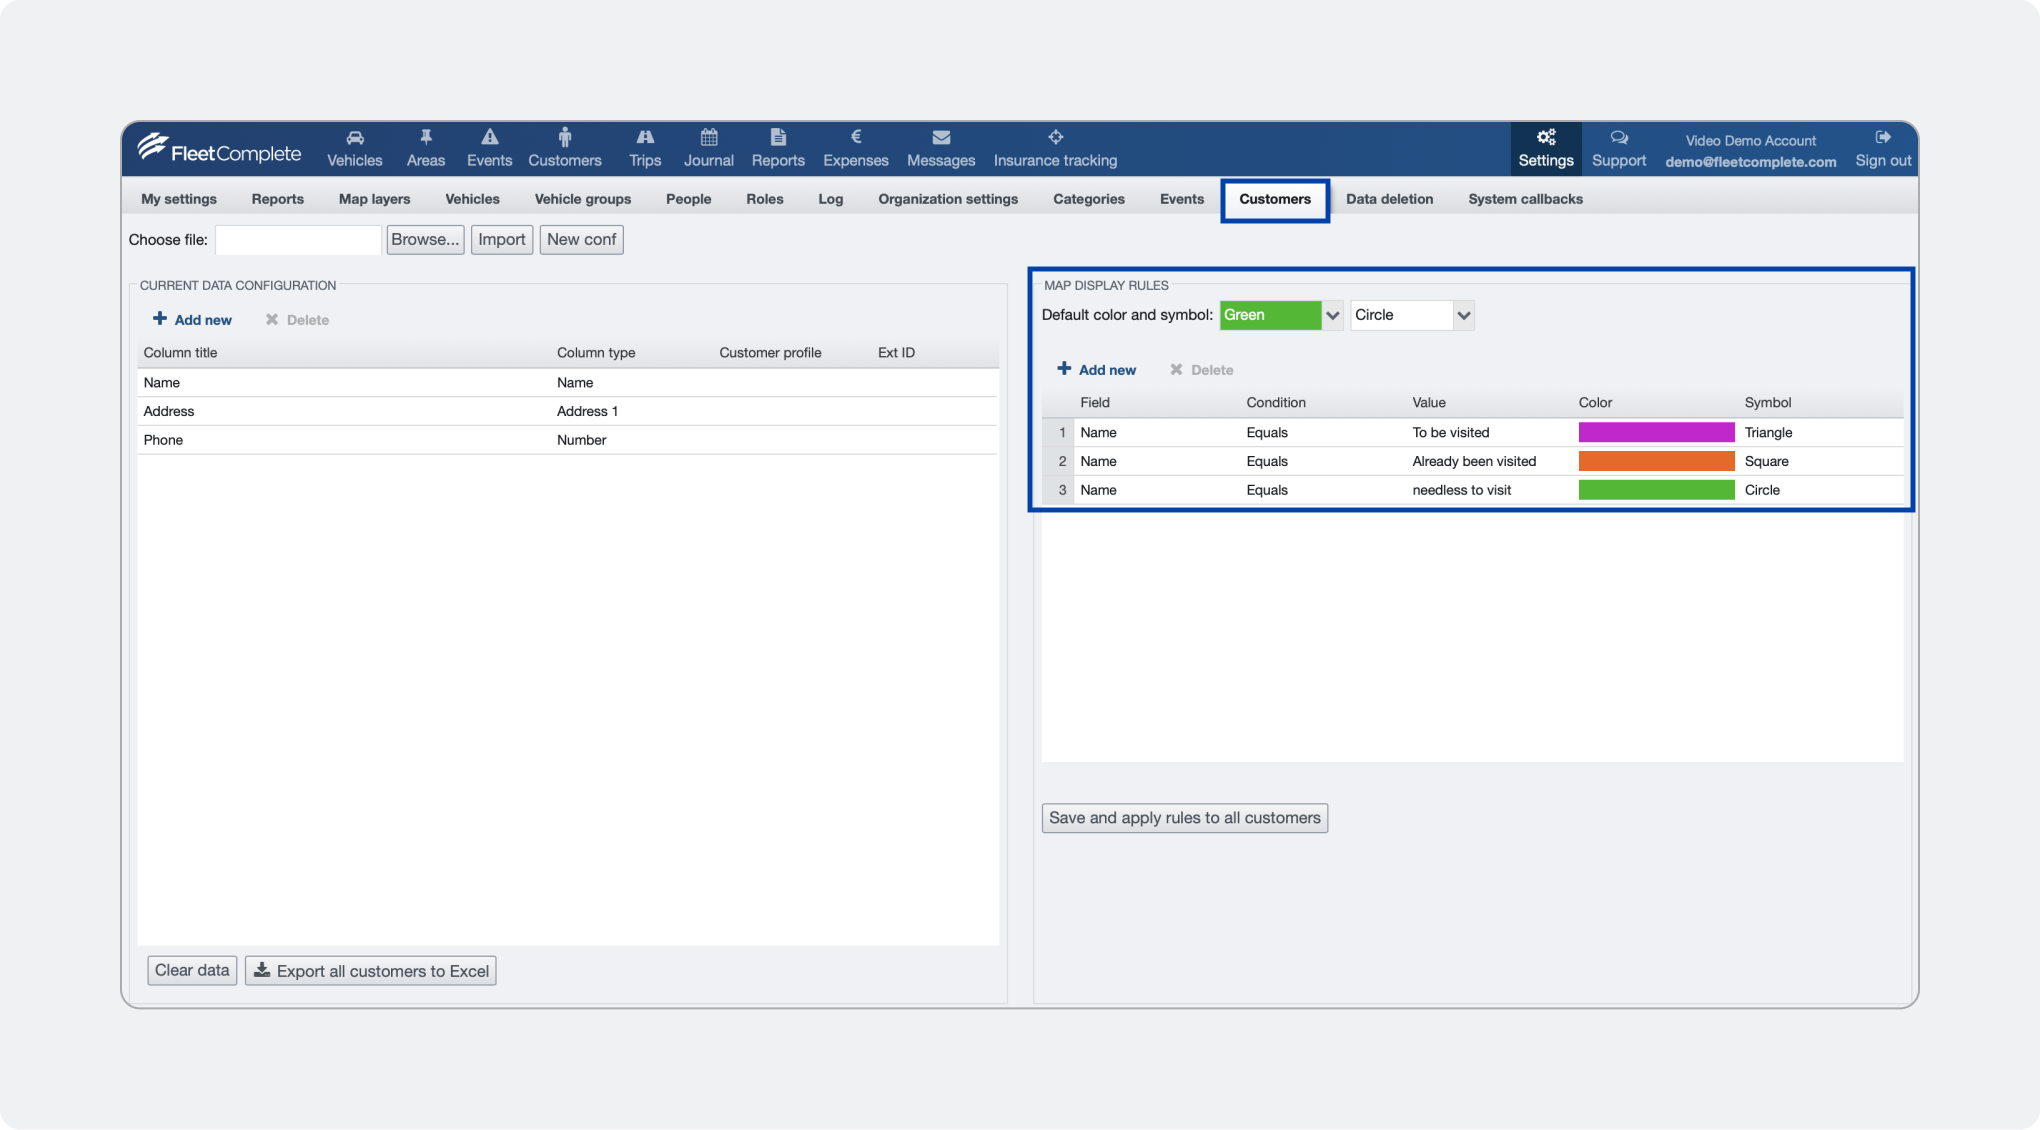This screenshot has height=1130, width=2040.
Task: Open Customers in the top navigation bar
Action: pos(564,148)
